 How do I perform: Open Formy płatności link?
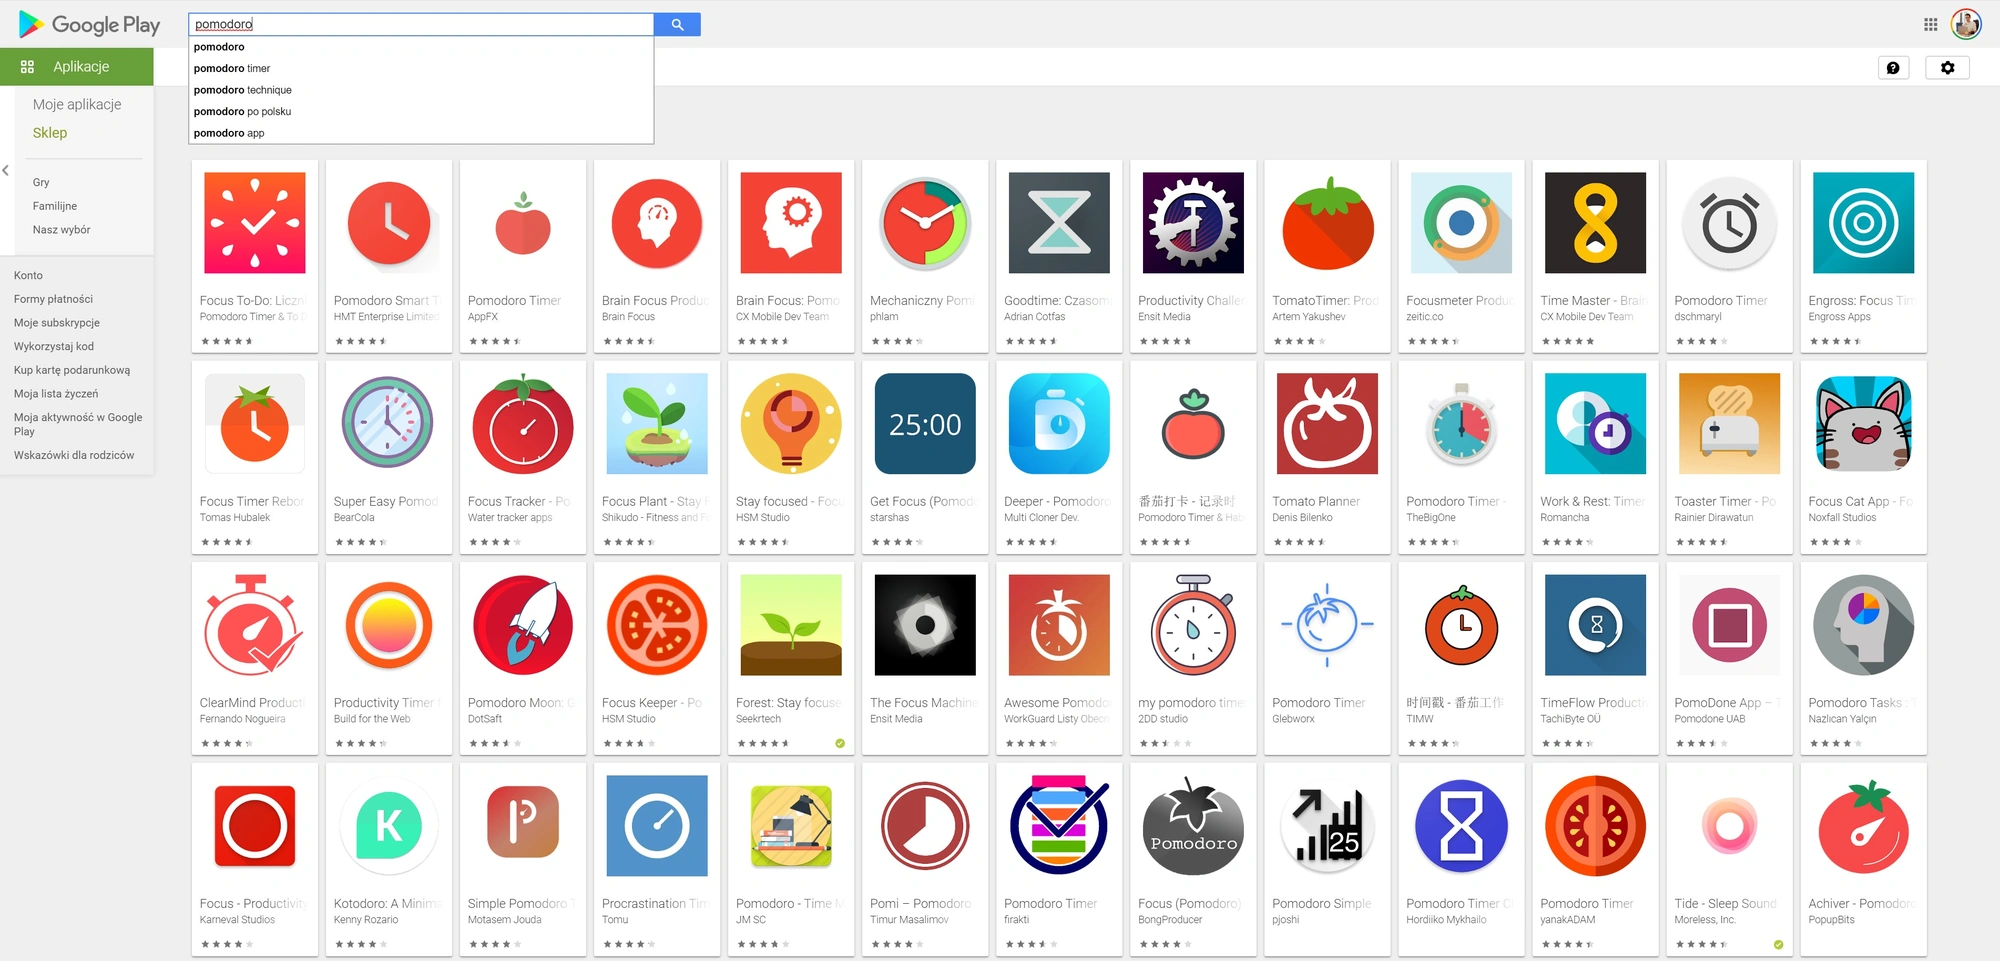(53, 299)
